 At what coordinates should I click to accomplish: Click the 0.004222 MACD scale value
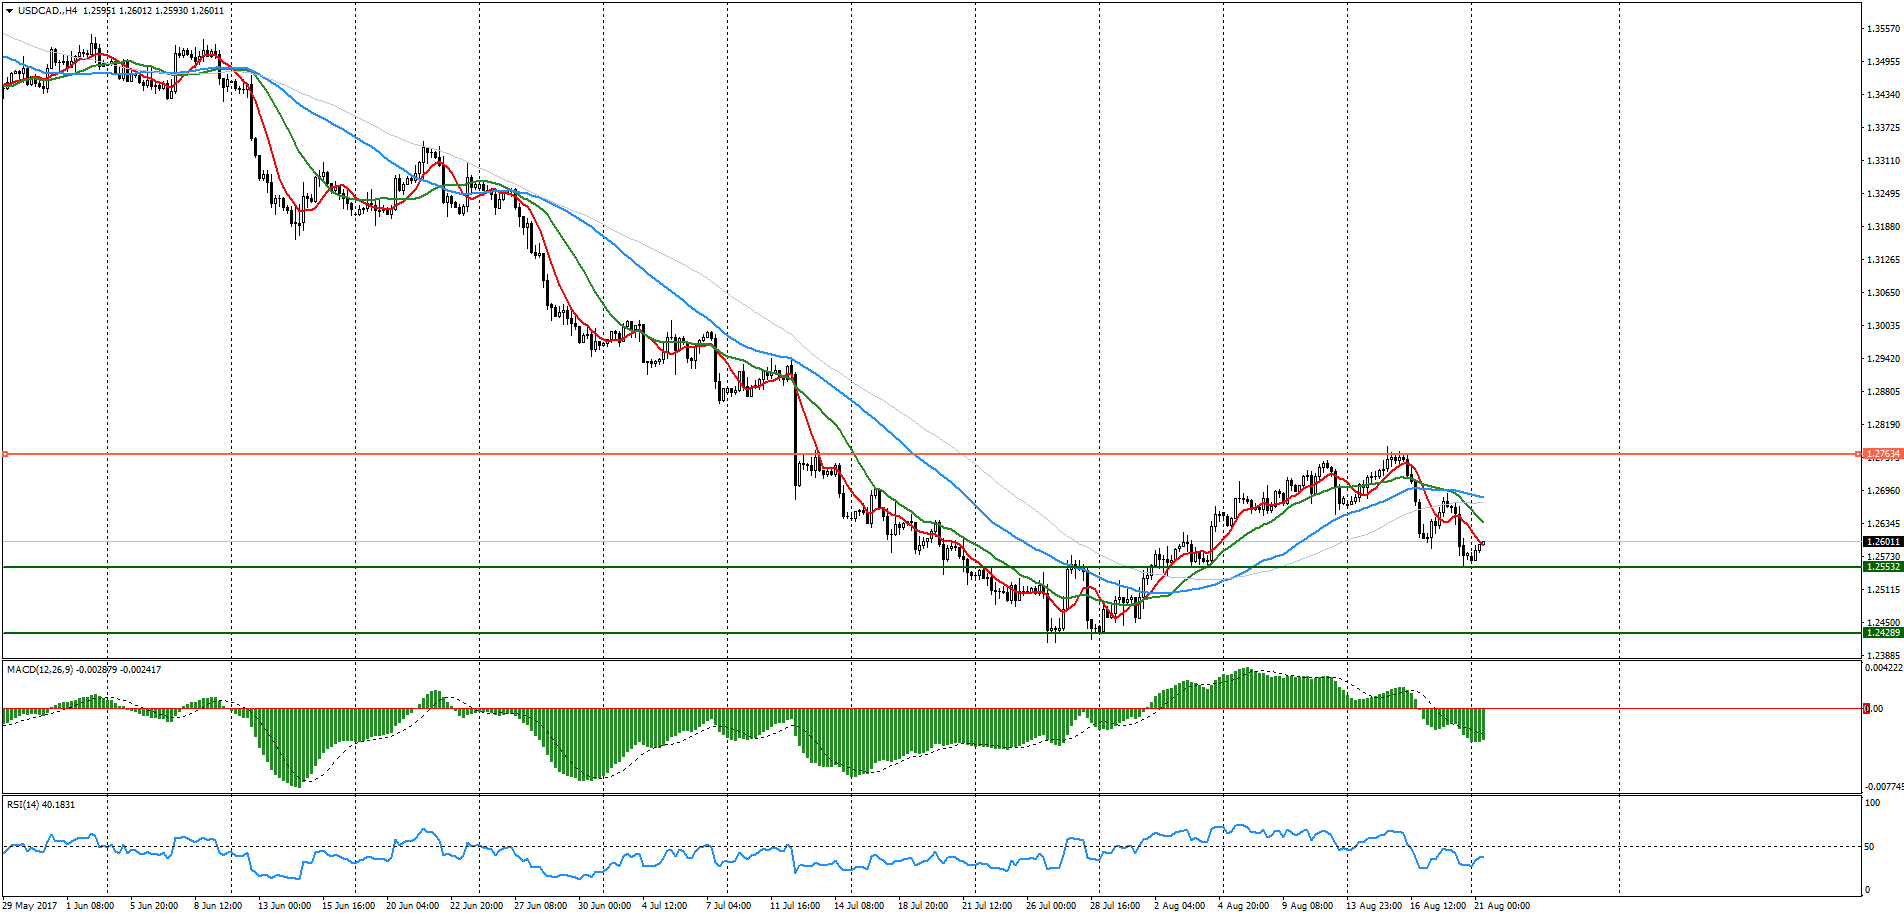click(x=1883, y=667)
